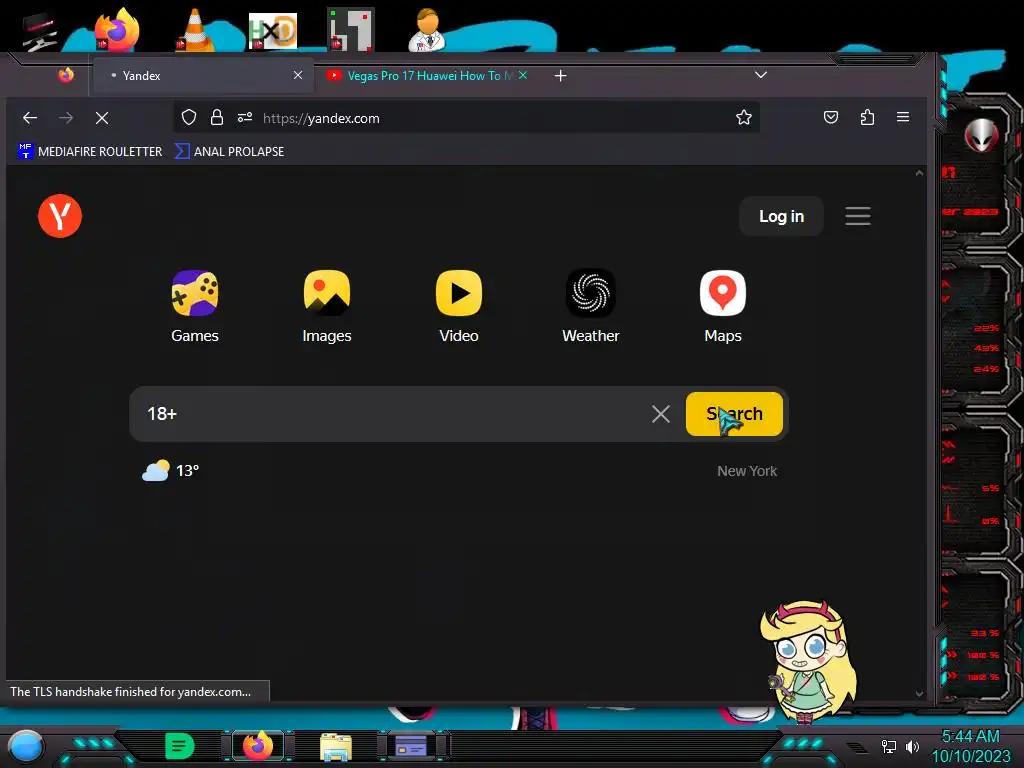Open Yandex Video

coord(458,306)
